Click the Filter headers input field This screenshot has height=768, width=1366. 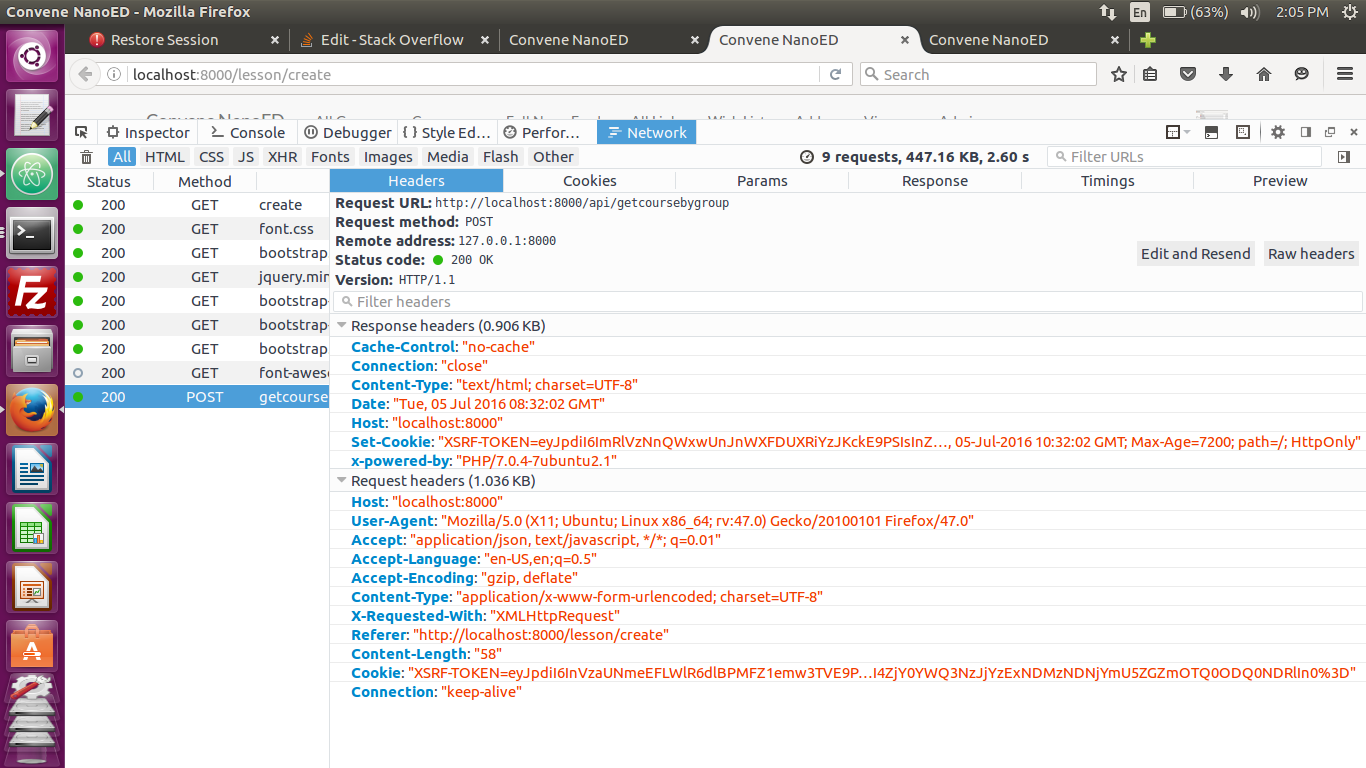tap(850, 302)
